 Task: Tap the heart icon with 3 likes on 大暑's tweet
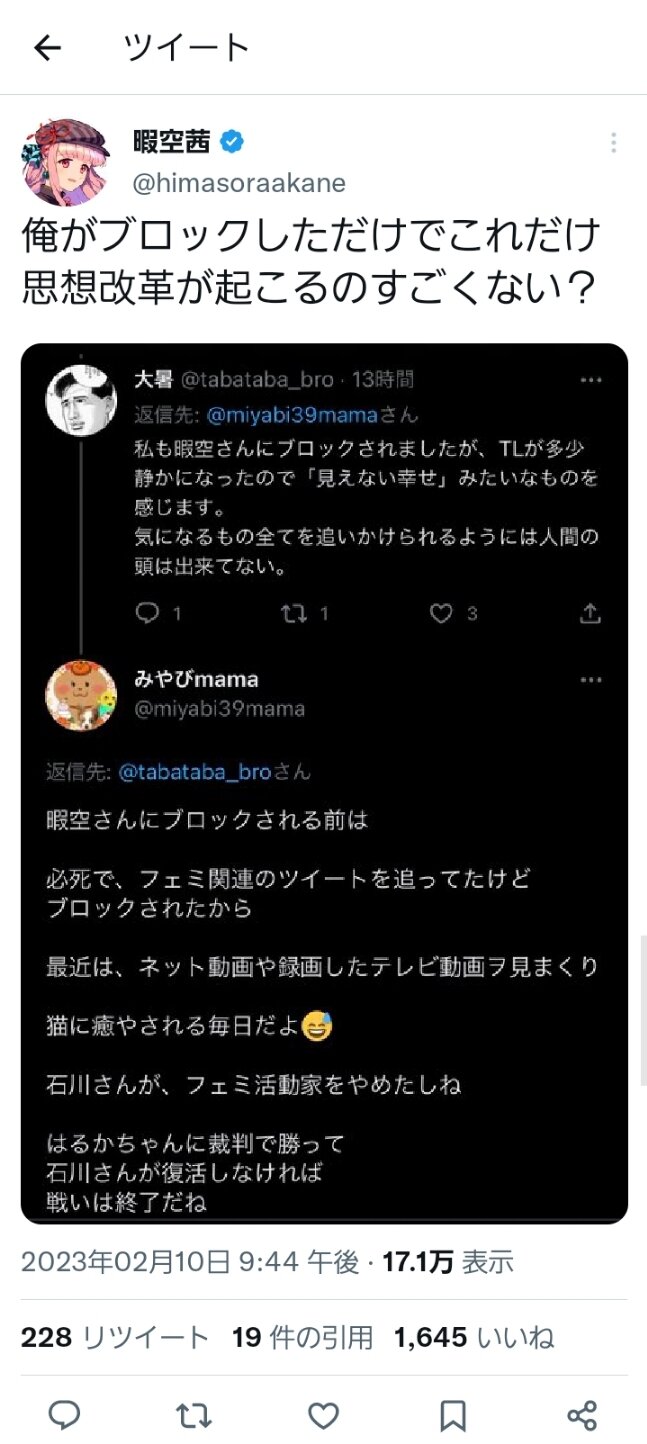[441, 613]
